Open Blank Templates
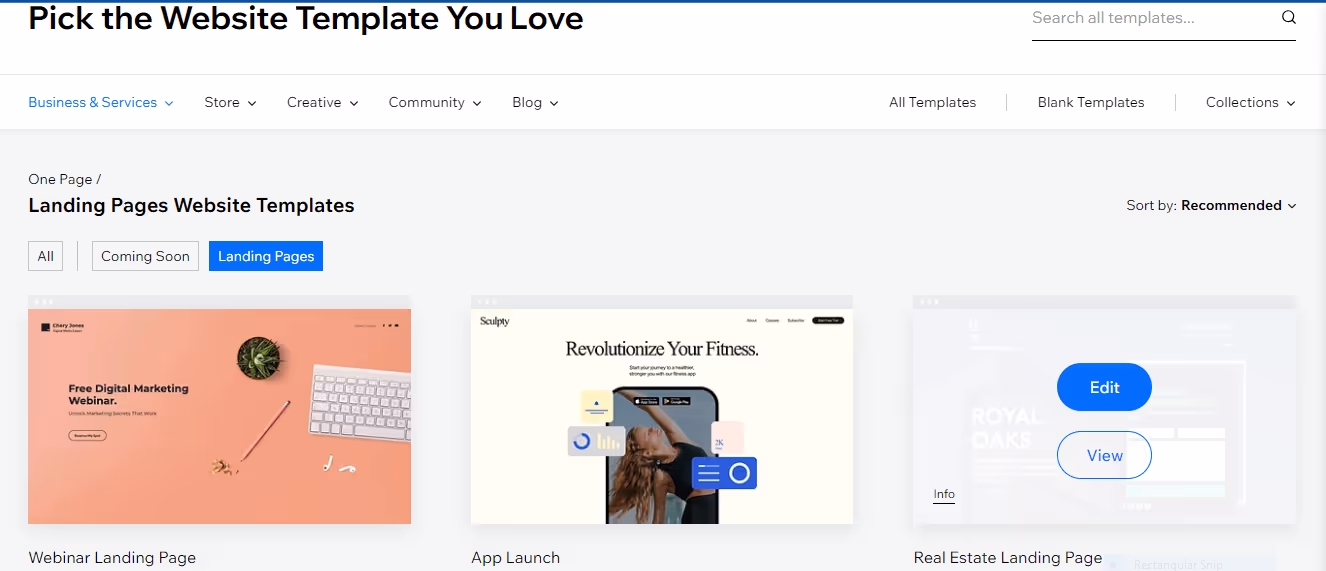 1091,102
